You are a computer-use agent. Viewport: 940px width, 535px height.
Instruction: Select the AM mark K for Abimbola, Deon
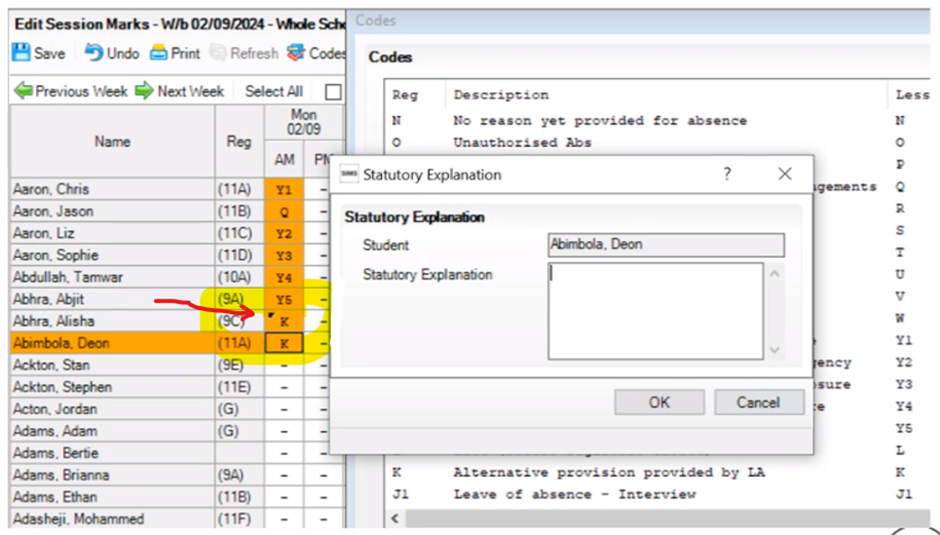(x=284, y=343)
